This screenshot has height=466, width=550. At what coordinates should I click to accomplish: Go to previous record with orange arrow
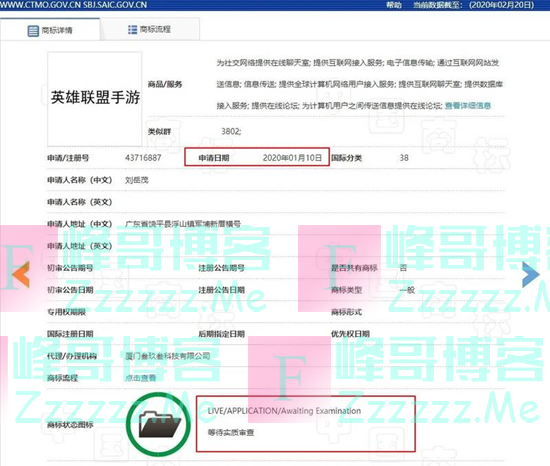point(21,274)
